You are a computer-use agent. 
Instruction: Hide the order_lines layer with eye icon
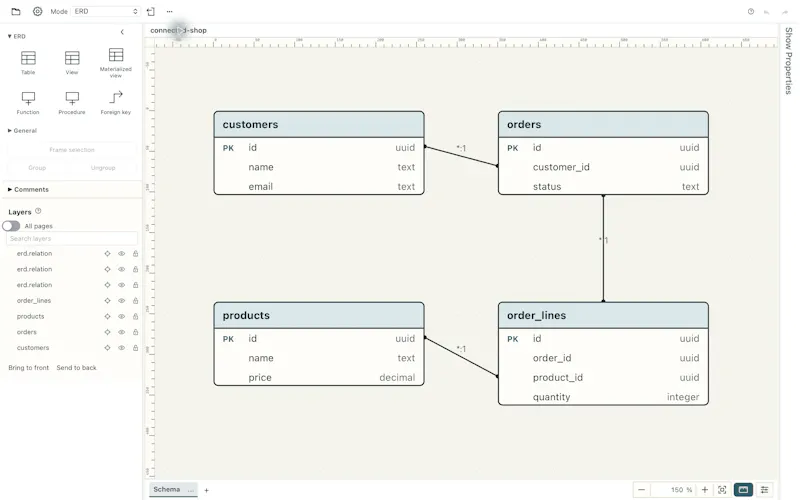click(121, 301)
